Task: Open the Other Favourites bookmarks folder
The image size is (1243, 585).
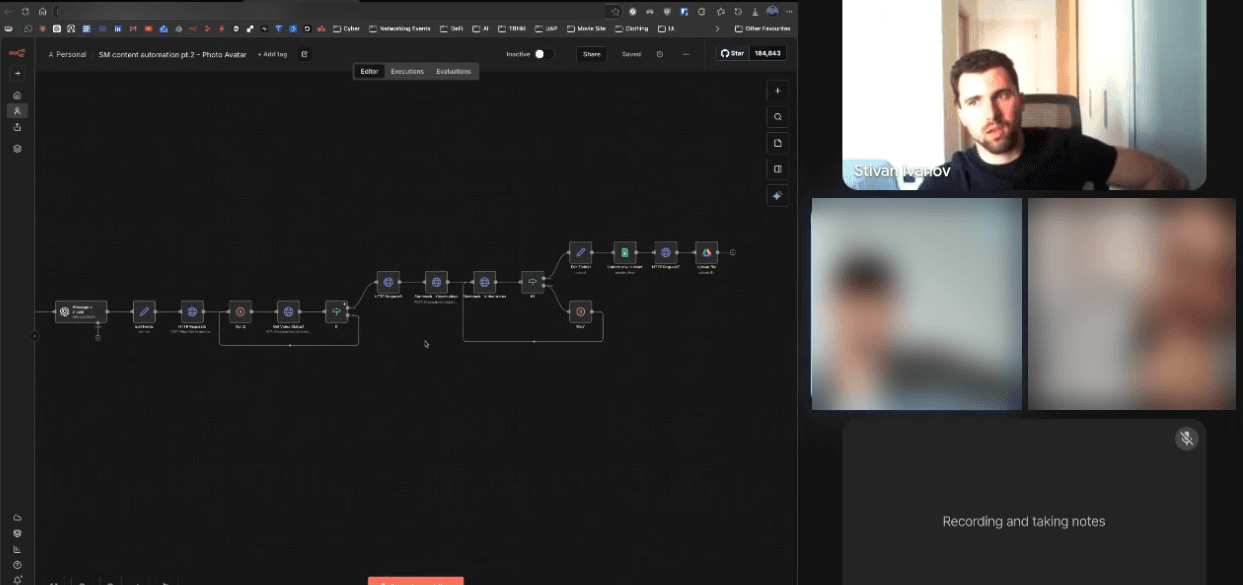Action: pyautogui.click(x=762, y=28)
